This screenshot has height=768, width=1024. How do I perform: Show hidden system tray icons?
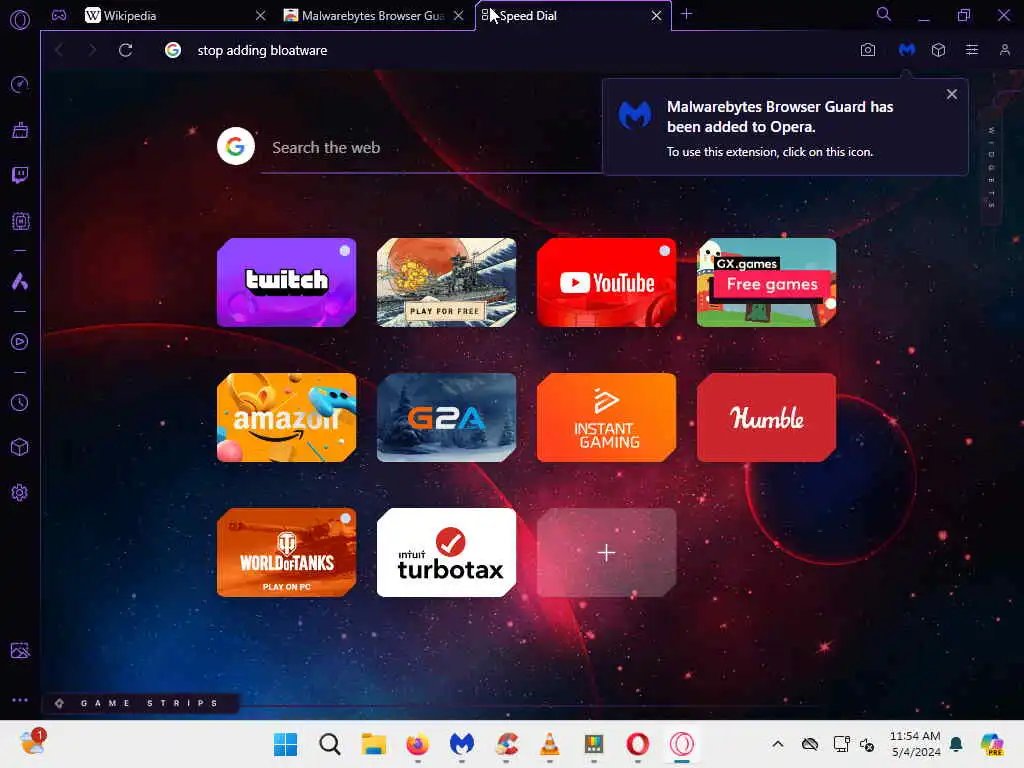777,744
